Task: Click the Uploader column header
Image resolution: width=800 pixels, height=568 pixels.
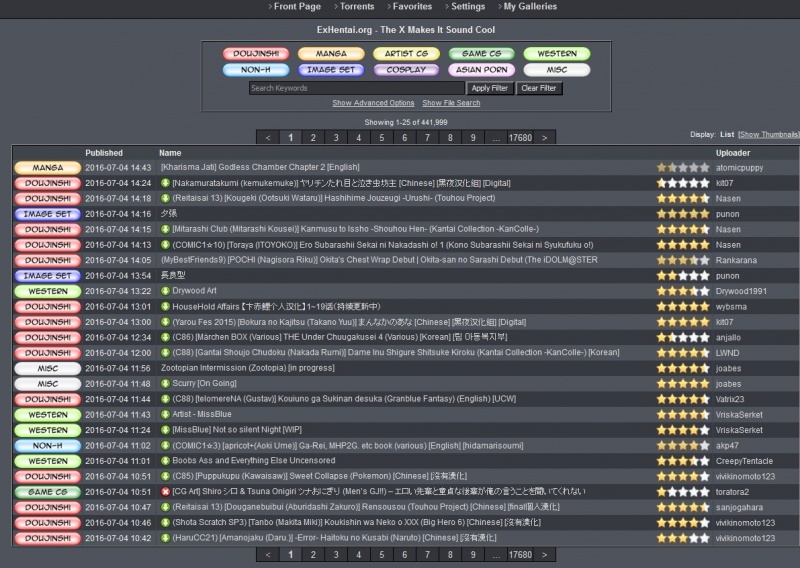Action: pos(733,153)
